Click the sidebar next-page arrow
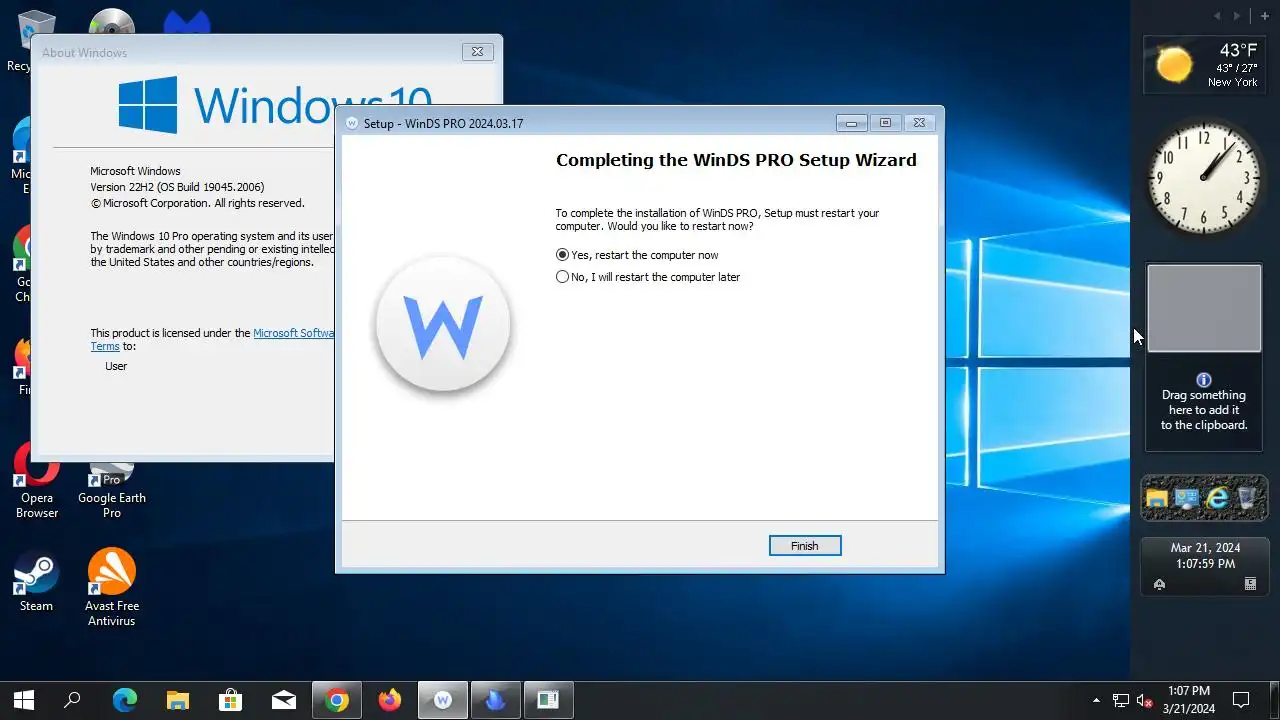Image resolution: width=1280 pixels, height=720 pixels. (x=1237, y=16)
